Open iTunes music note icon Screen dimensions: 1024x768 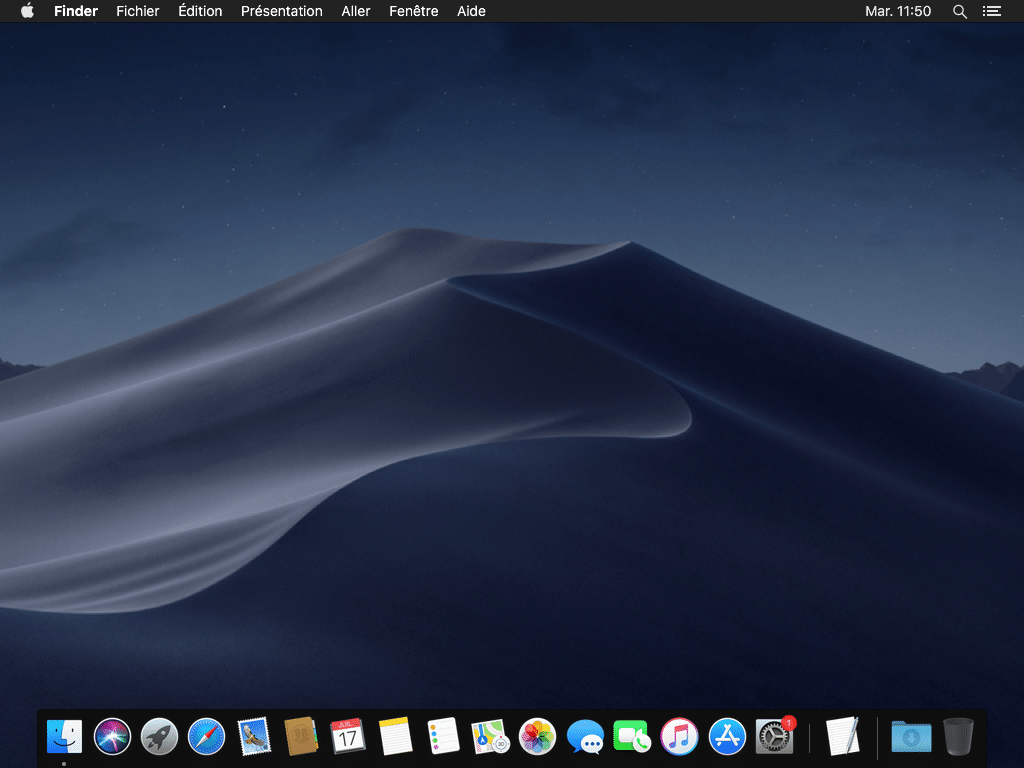click(x=679, y=737)
